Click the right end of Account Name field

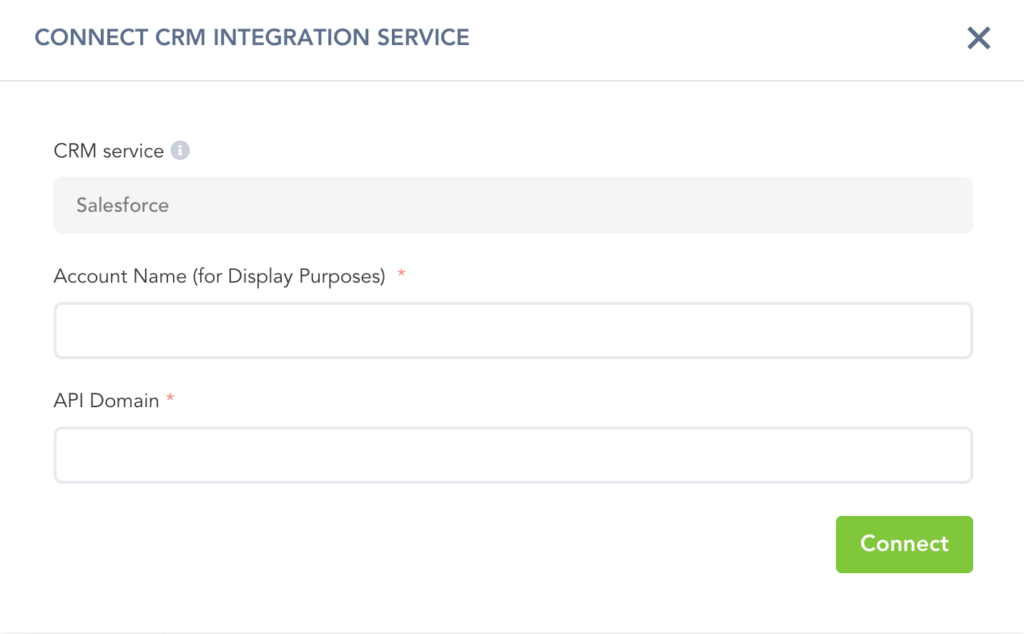pos(940,330)
